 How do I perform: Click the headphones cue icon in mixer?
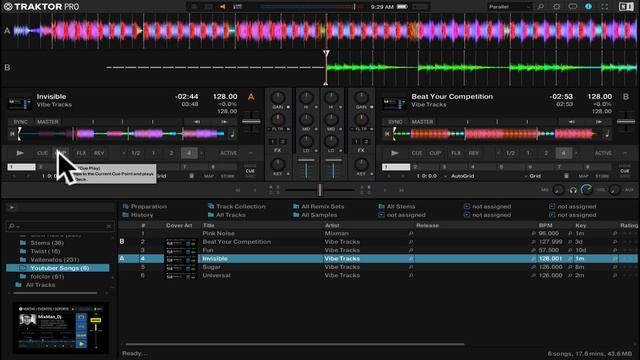point(573,190)
